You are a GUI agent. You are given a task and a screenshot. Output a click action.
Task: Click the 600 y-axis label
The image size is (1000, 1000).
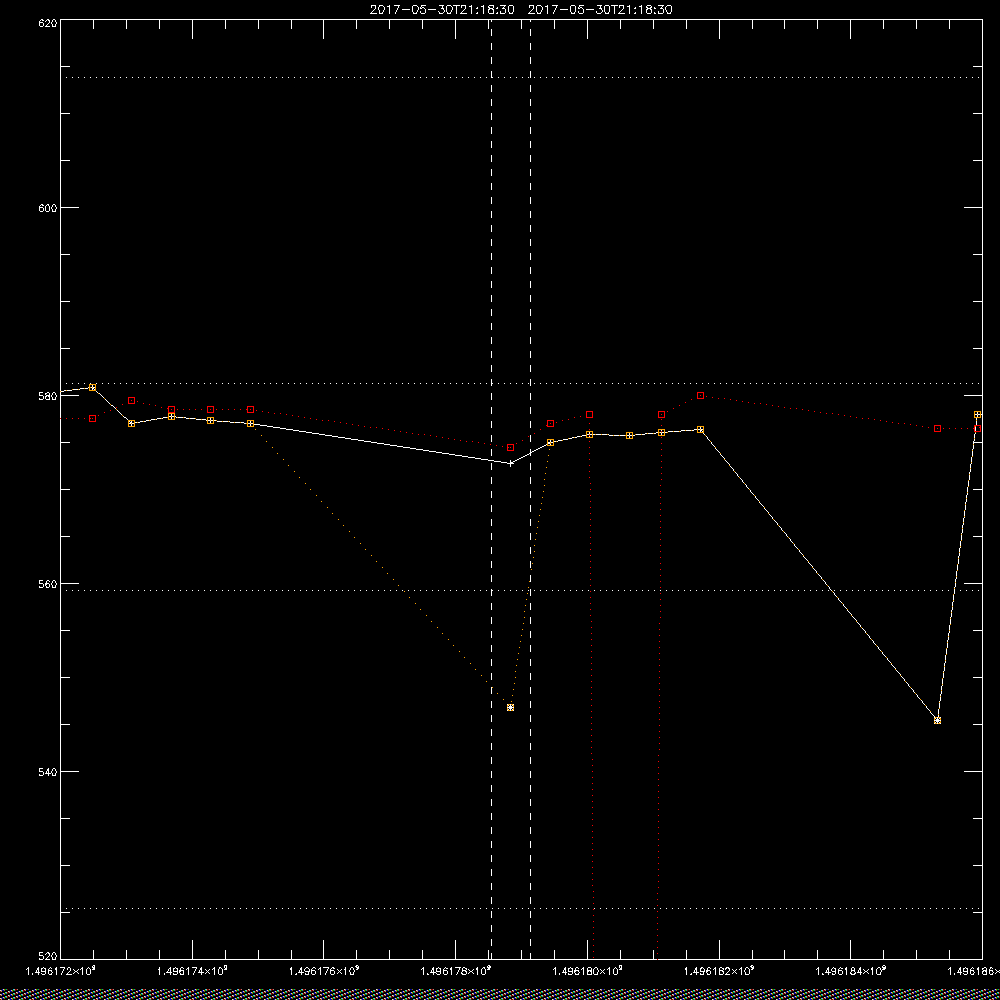pyautogui.click(x=48, y=208)
